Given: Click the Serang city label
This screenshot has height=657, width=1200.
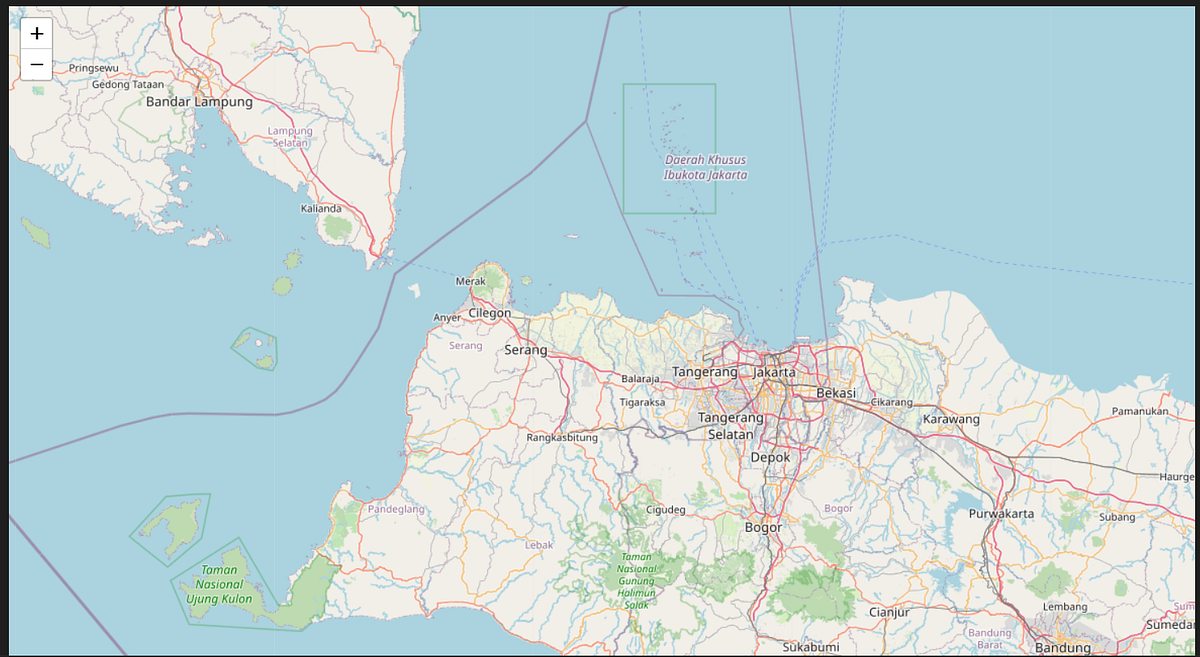Looking at the screenshot, I should 527,350.
